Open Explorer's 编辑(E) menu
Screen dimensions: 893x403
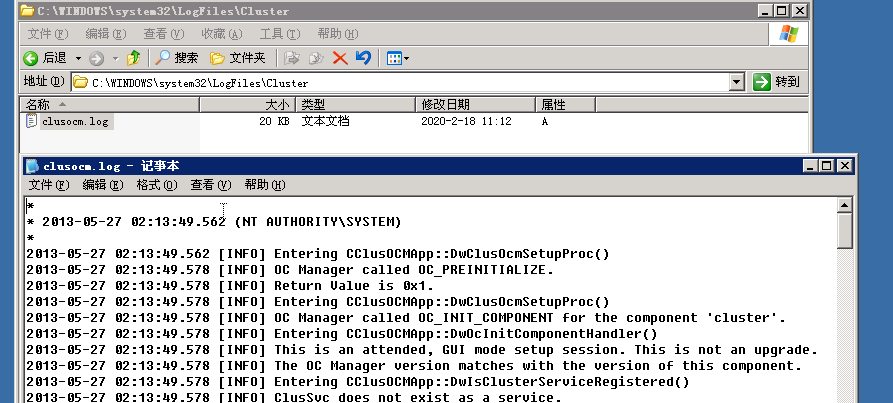pyautogui.click(x=106, y=34)
